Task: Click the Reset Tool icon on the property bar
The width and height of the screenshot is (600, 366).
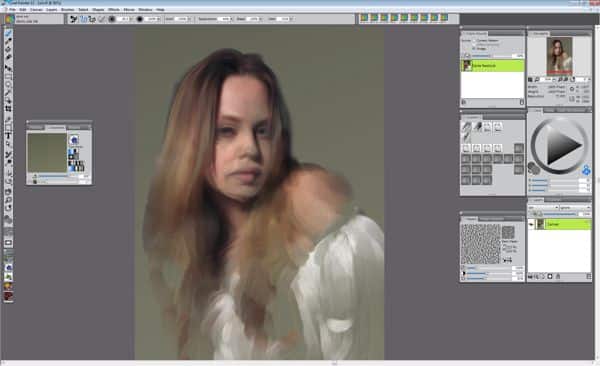Action: tap(73, 19)
